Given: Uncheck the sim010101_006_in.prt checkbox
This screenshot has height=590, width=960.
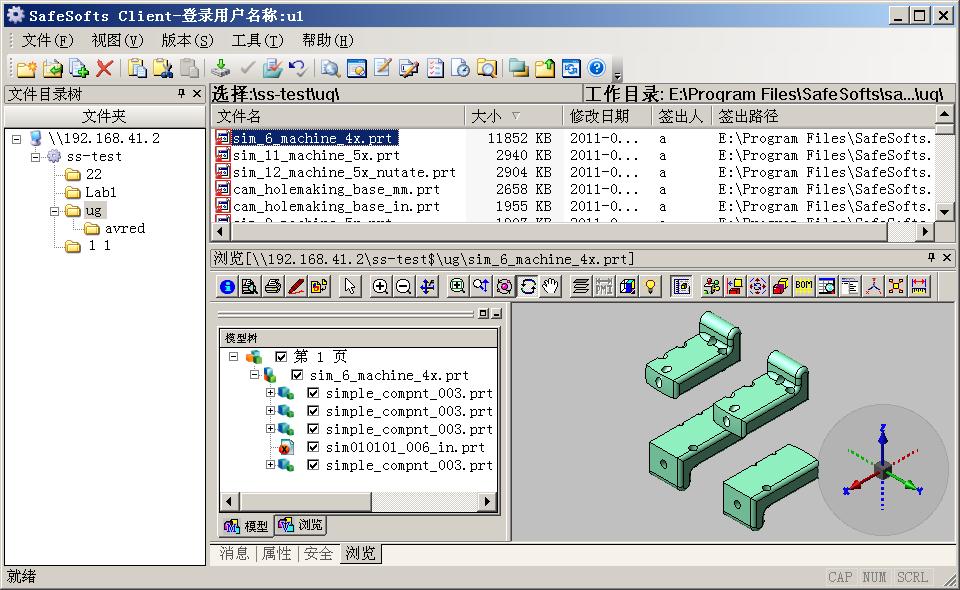Looking at the screenshot, I should [x=313, y=447].
